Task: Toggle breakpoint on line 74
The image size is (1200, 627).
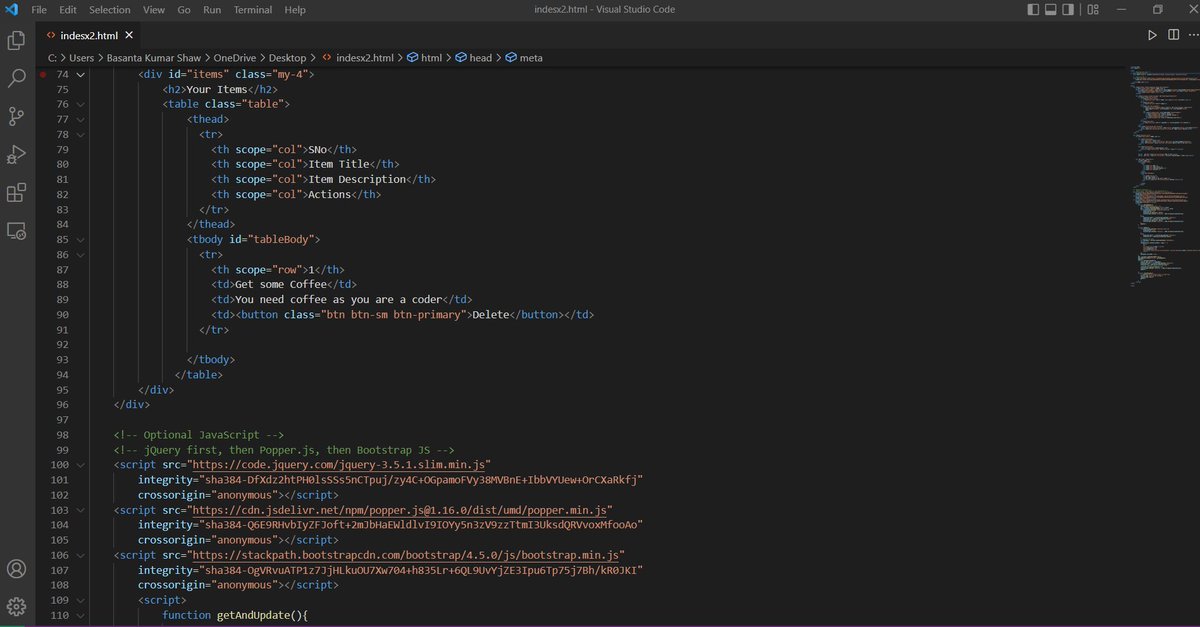Action: (x=43, y=74)
